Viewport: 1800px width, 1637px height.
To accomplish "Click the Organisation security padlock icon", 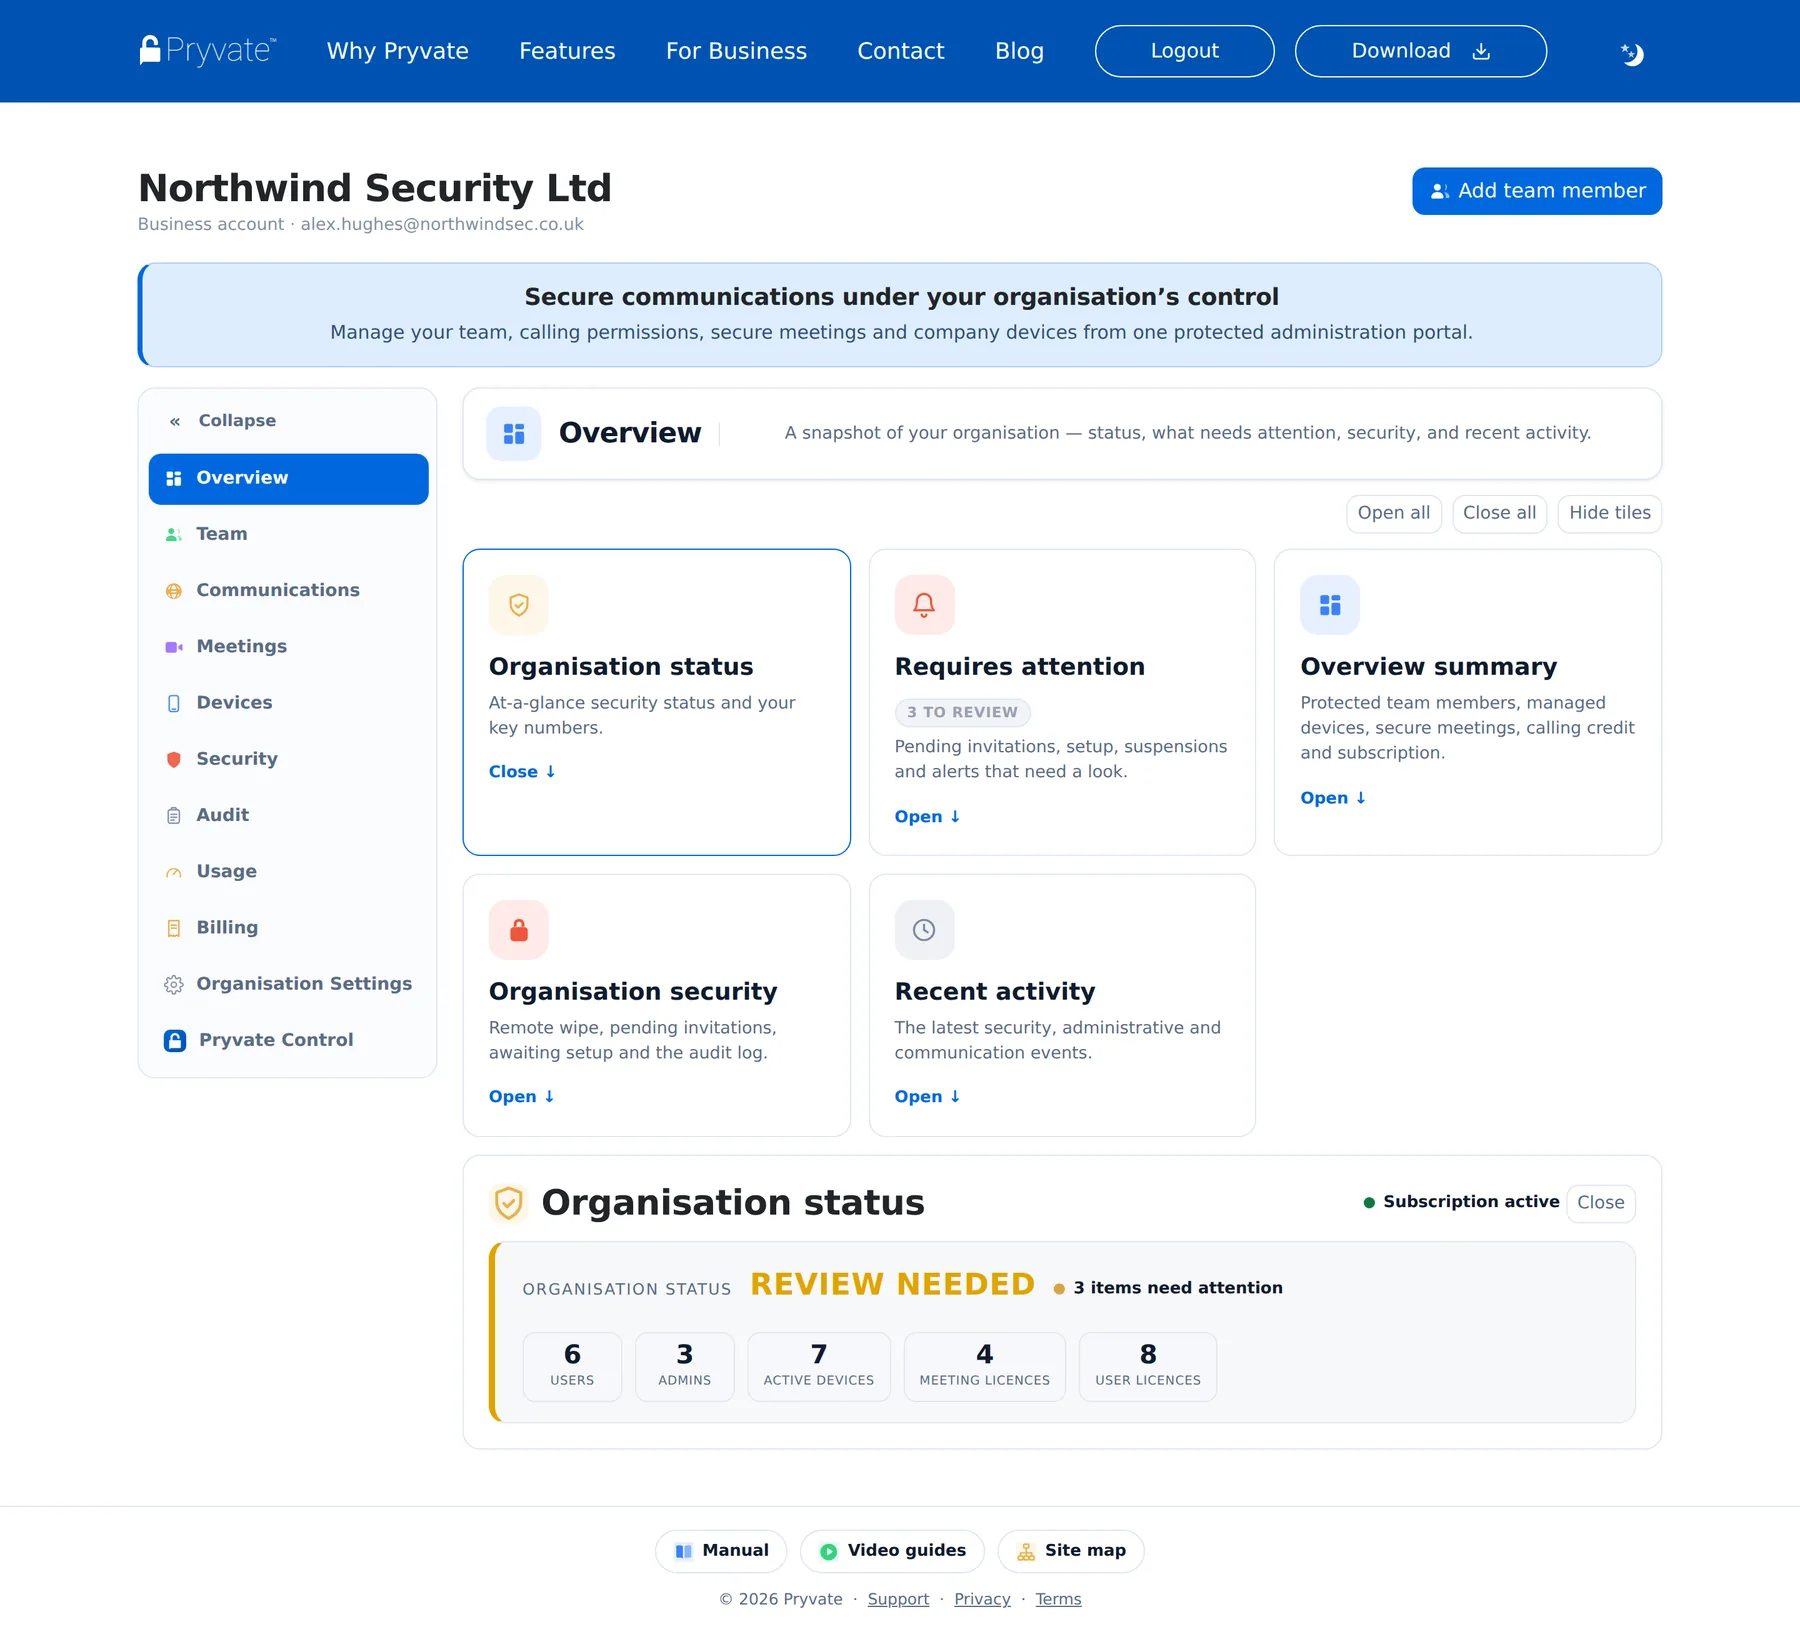I will [519, 930].
